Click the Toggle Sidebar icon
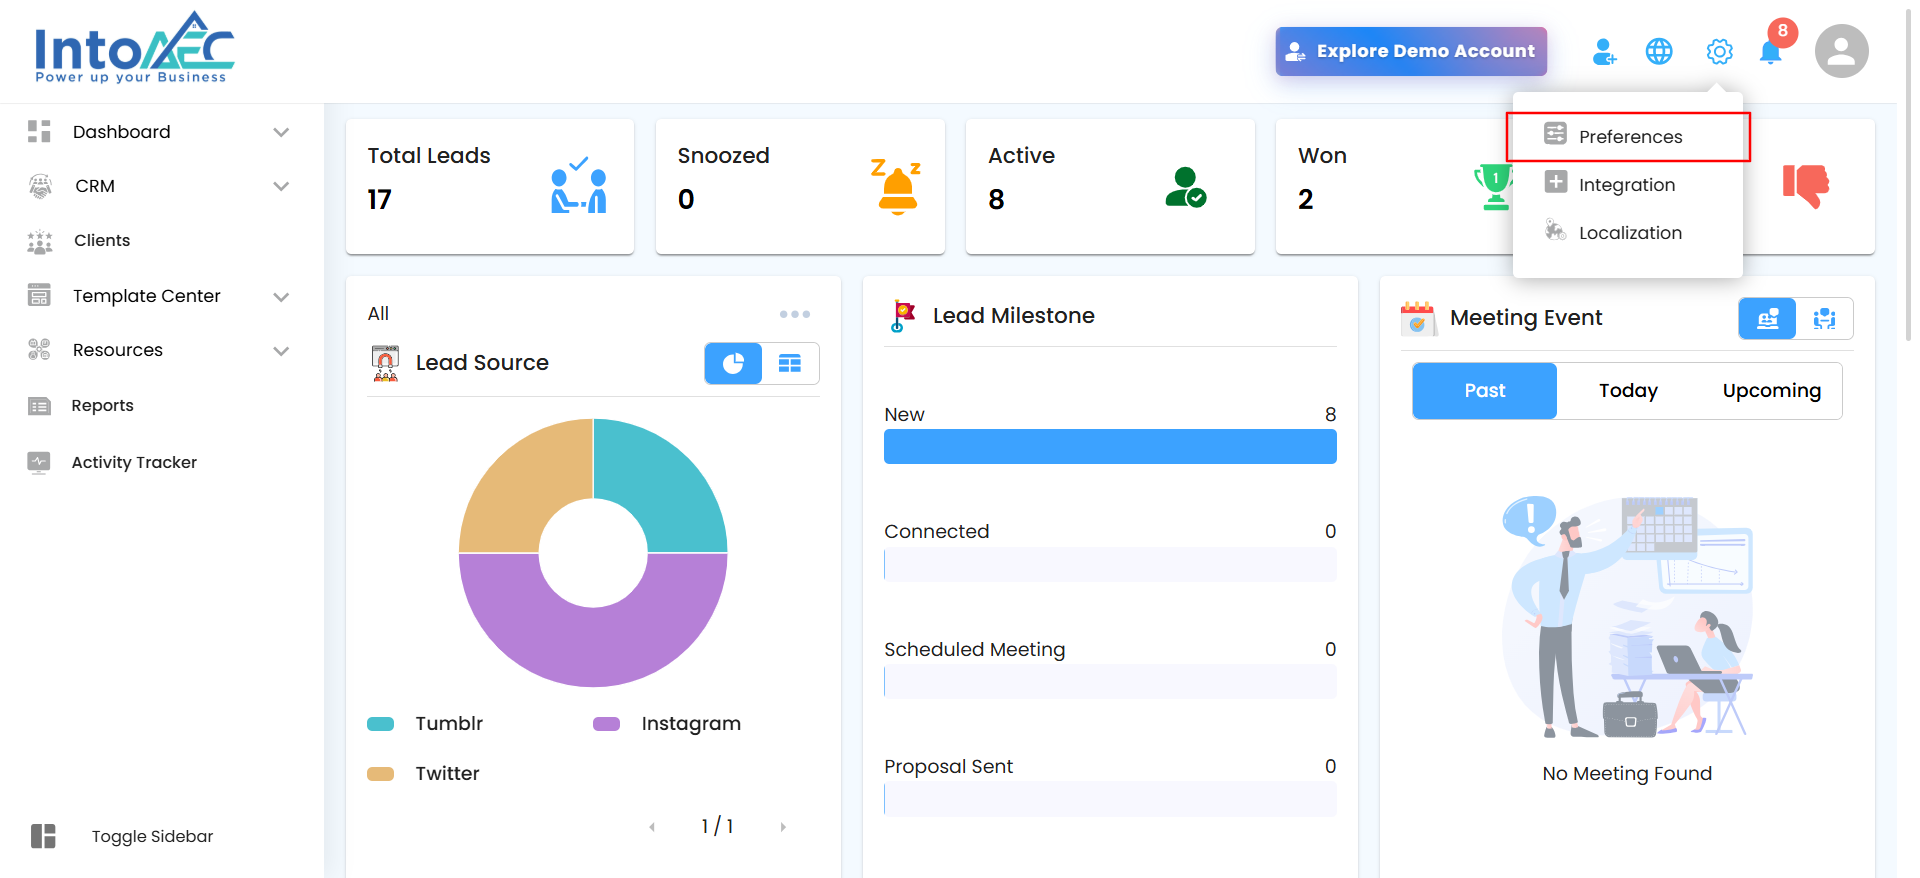Image resolution: width=1920 pixels, height=878 pixels. [43, 836]
